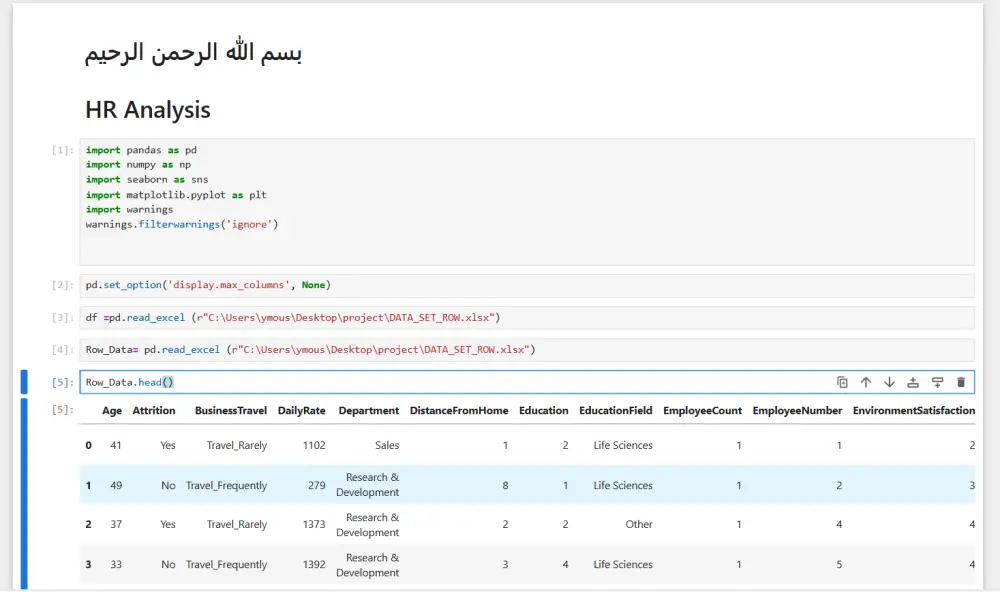
Task: Click the BusinessTravel column header
Action: (x=231, y=411)
